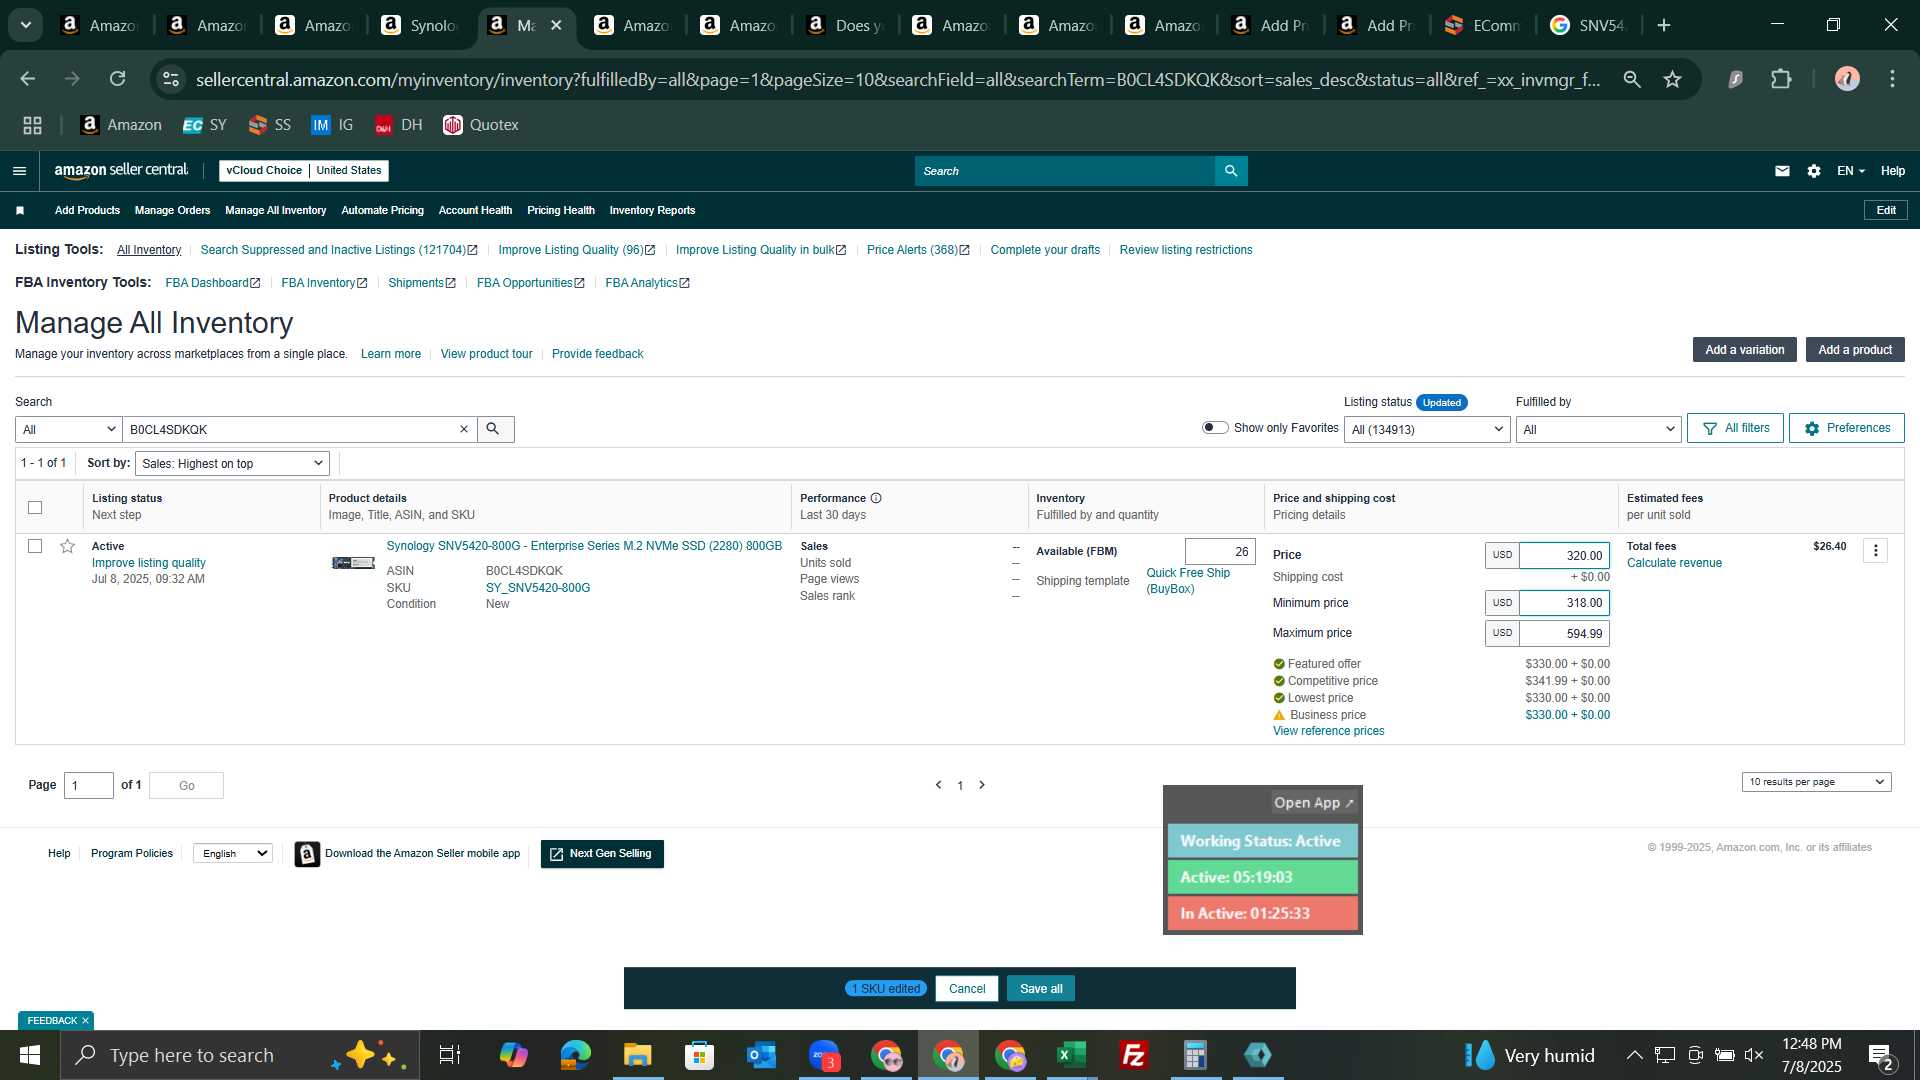Open File Explorer from the taskbar
Image resolution: width=1920 pixels, height=1080 pixels.
click(x=637, y=1055)
